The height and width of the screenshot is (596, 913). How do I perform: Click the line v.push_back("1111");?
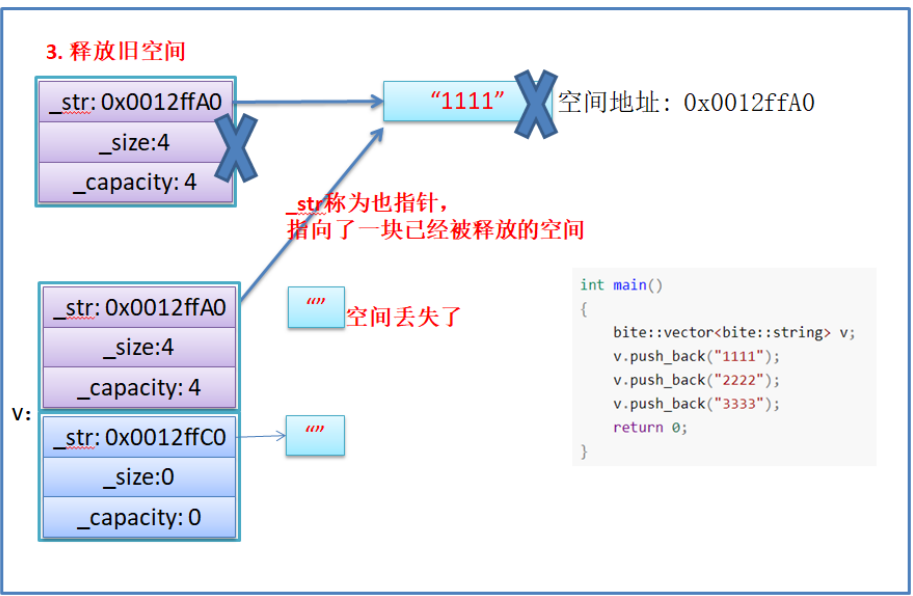click(x=696, y=356)
